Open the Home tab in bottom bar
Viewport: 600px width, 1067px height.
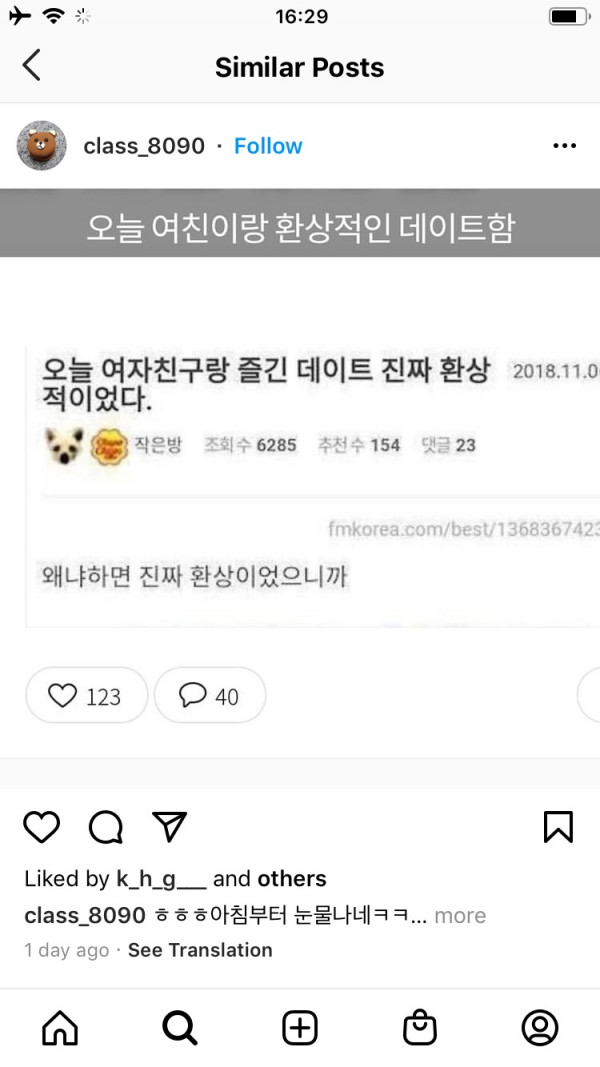(x=60, y=1028)
